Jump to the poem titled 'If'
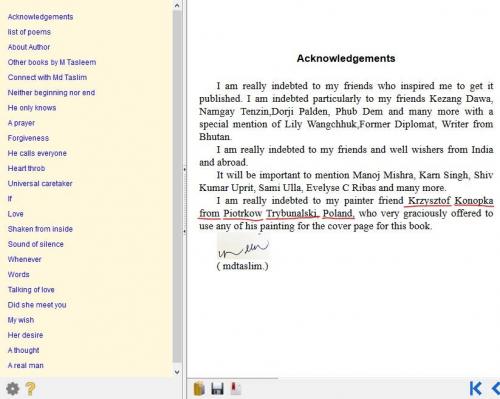500x399 pixels. click(x=10, y=199)
